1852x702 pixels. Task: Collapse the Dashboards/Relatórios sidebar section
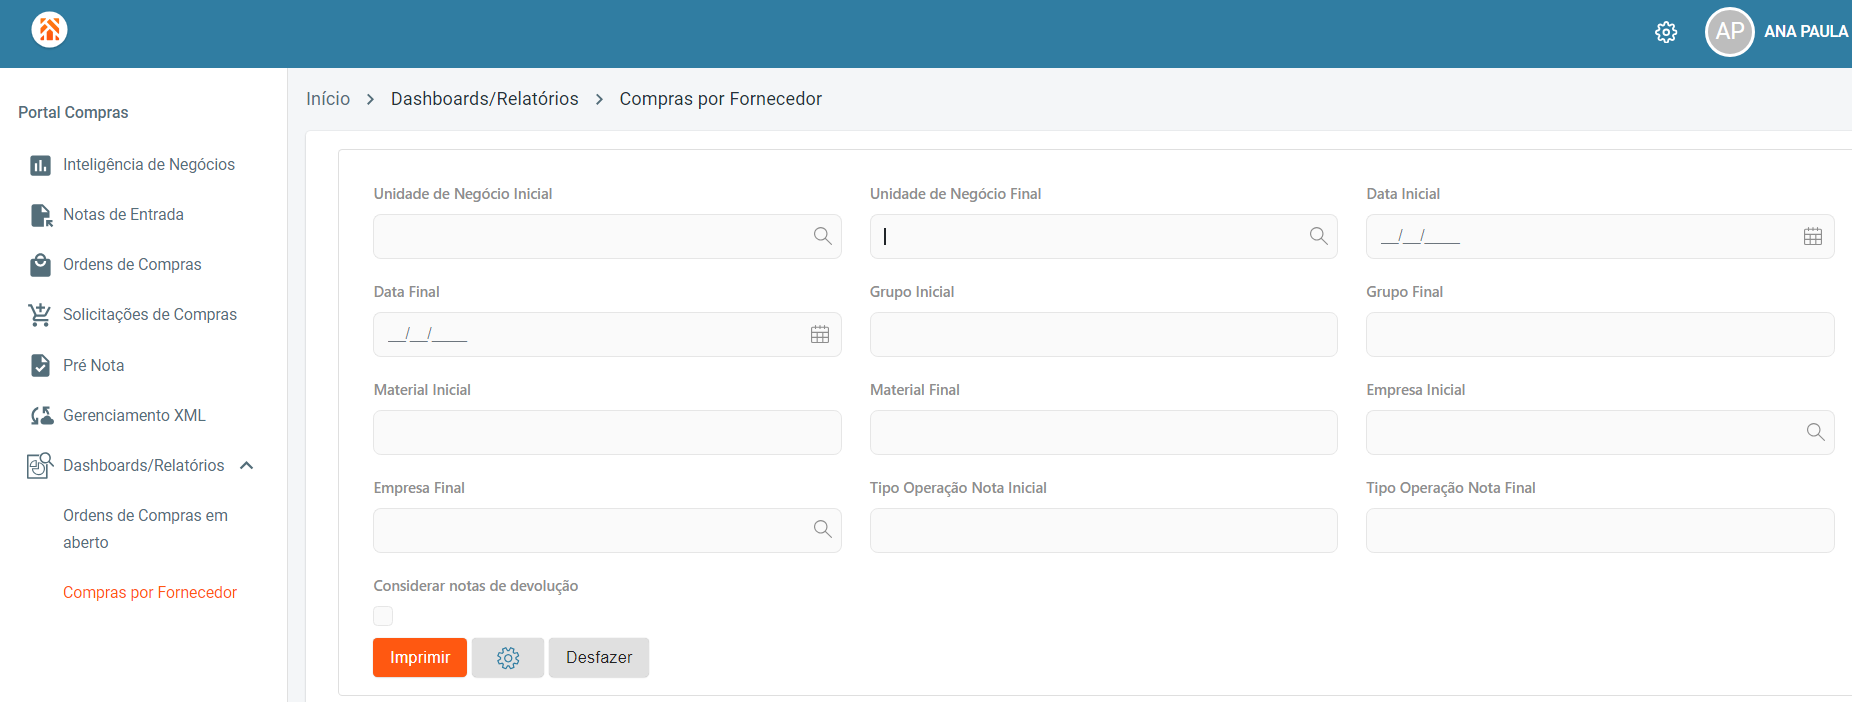tap(247, 465)
